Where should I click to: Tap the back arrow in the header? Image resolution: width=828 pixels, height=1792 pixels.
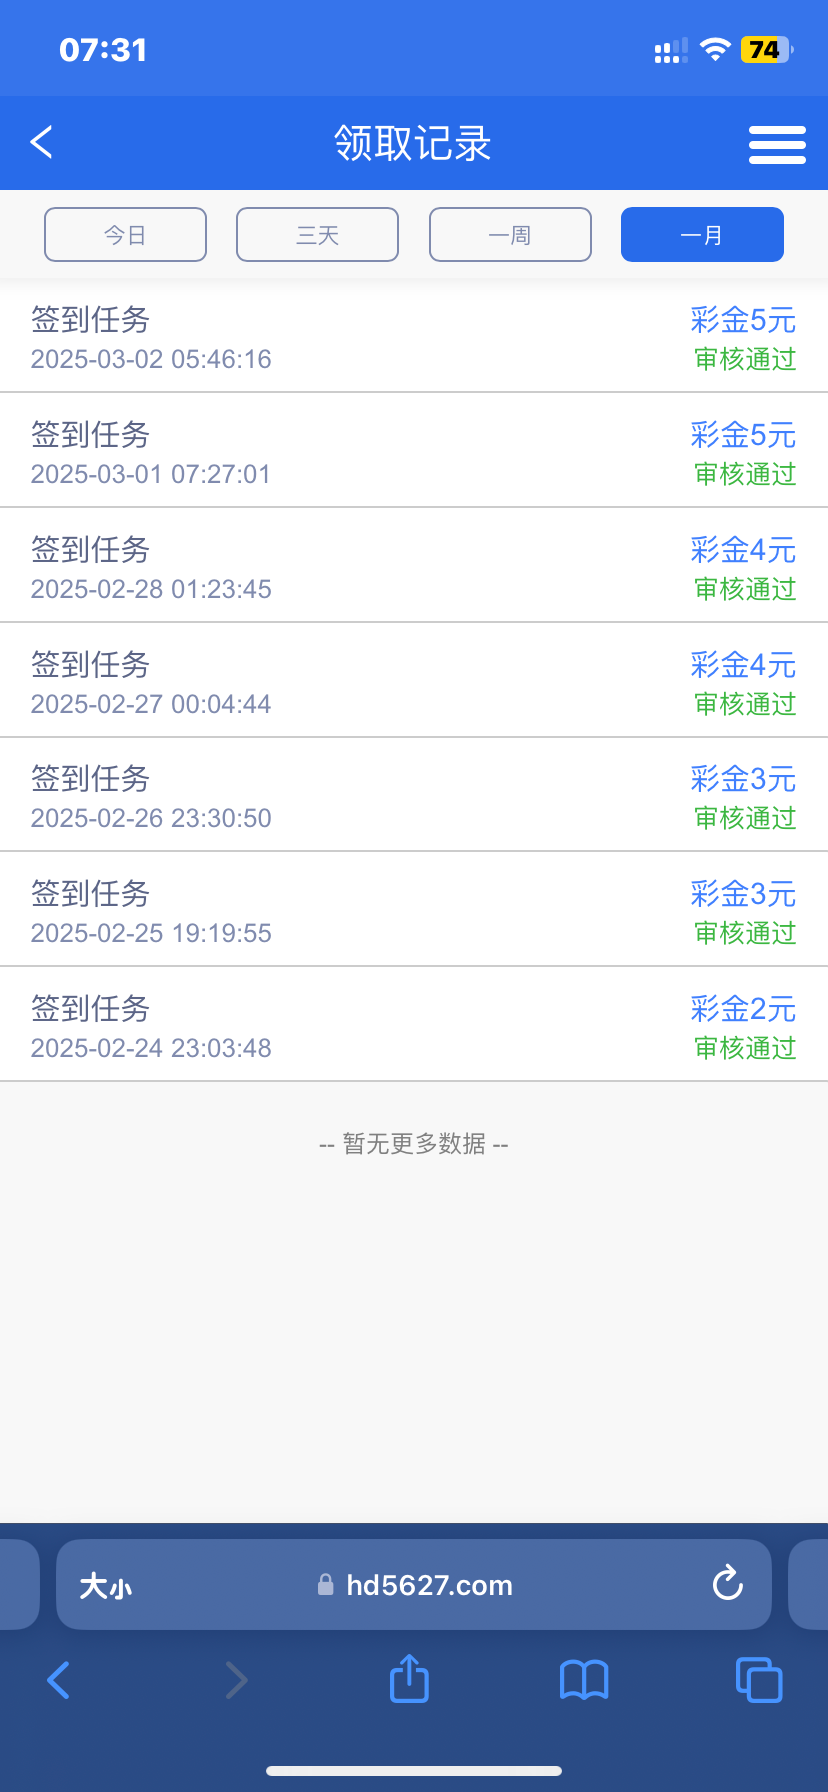pos(42,143)
